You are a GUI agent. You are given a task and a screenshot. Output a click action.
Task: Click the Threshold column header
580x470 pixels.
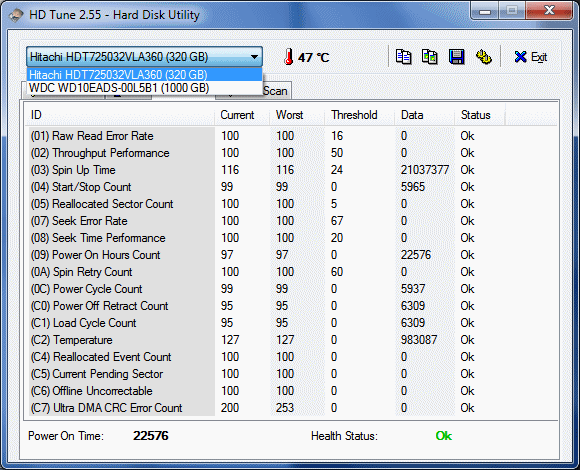point(359,115)
